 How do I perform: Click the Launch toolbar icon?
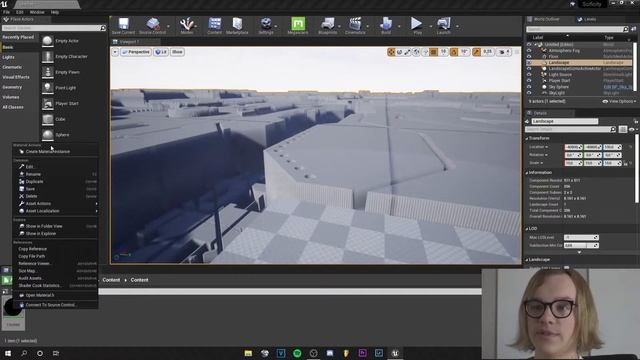coord(444,24)
